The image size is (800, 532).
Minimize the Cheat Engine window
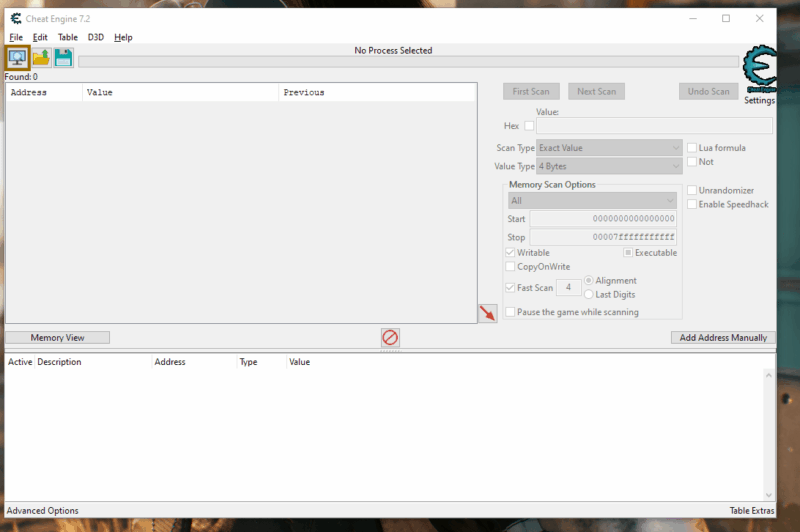693,19
